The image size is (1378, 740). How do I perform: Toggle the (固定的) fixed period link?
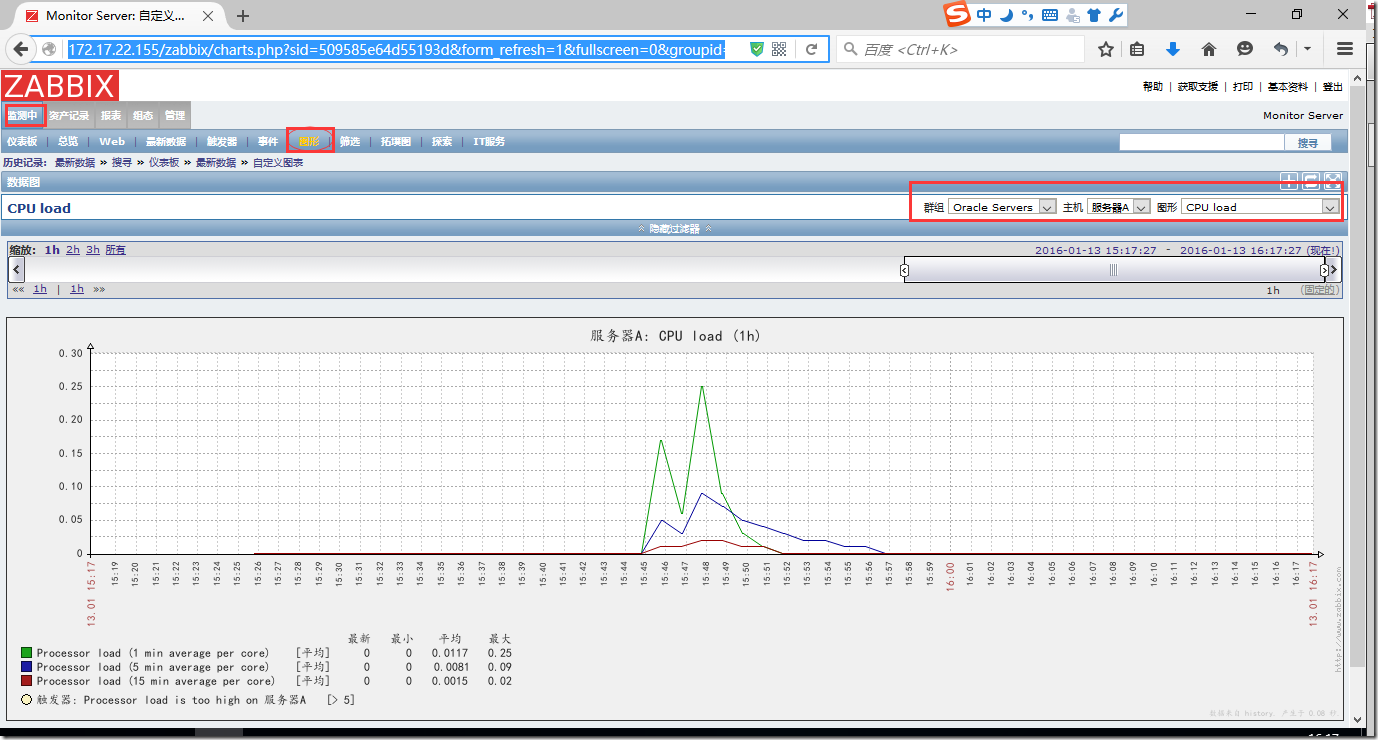point(1319,290)
